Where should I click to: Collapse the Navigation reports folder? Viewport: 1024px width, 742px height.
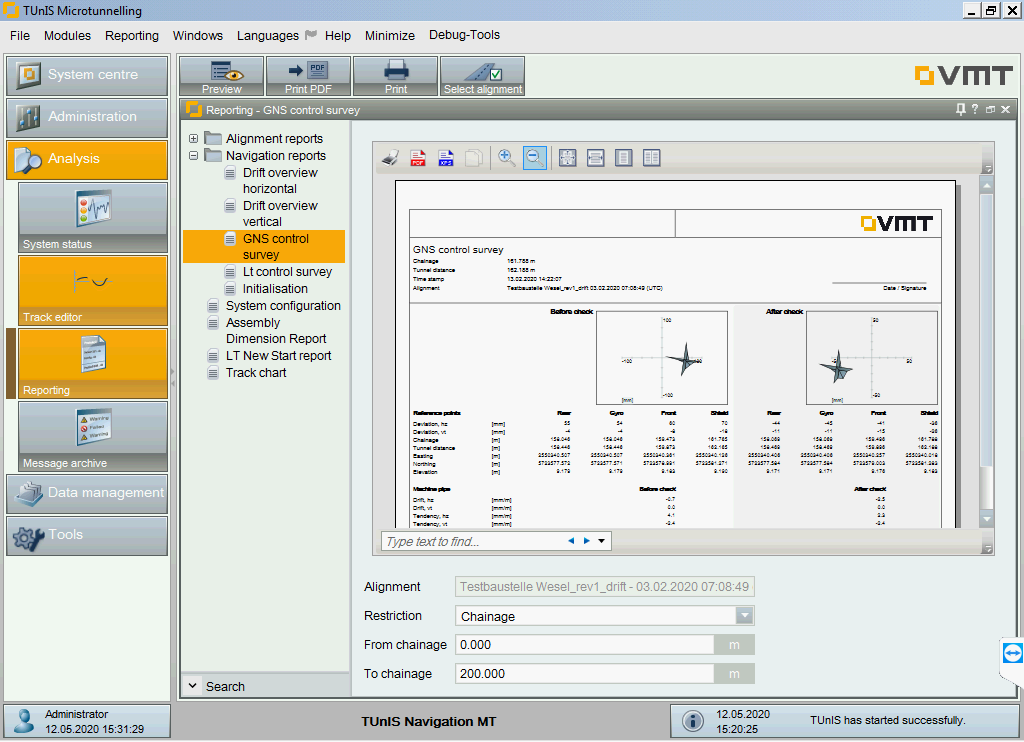click(193, 155)
